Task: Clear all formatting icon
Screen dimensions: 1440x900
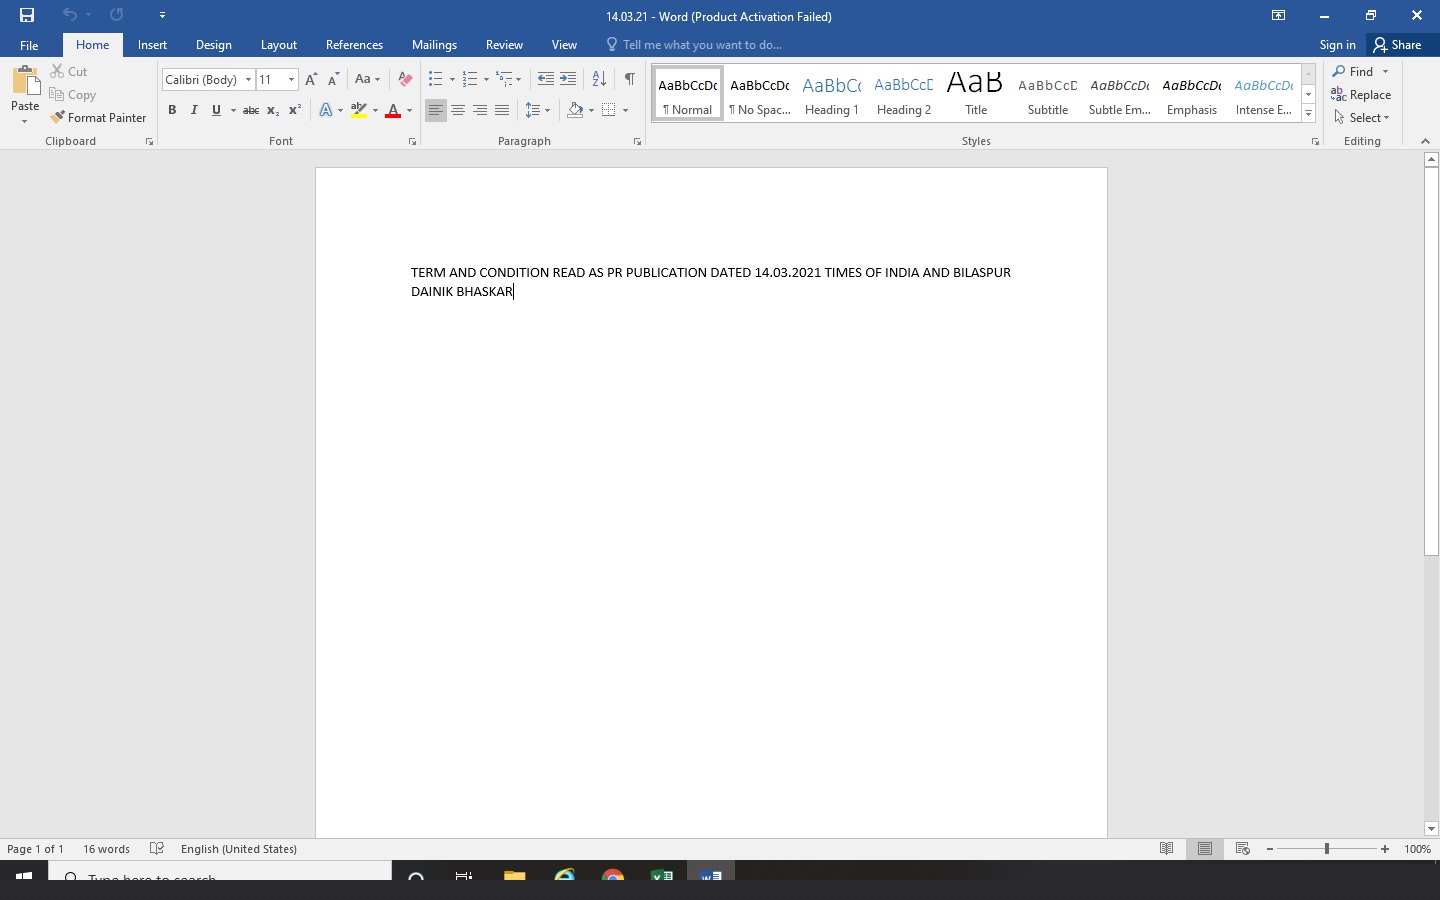Action: point(405,79)
